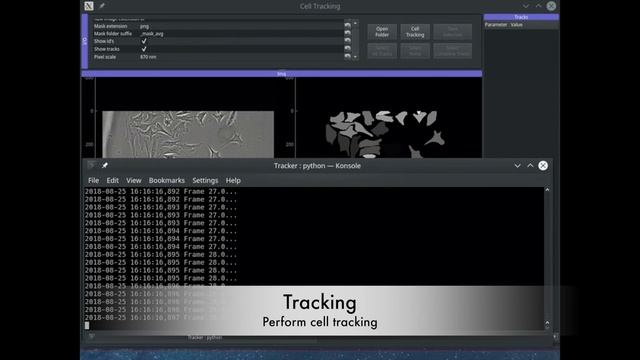Screen dimensions: 640x360
Task: Click the vertical I/O panel tab
Action: [85, 41]
